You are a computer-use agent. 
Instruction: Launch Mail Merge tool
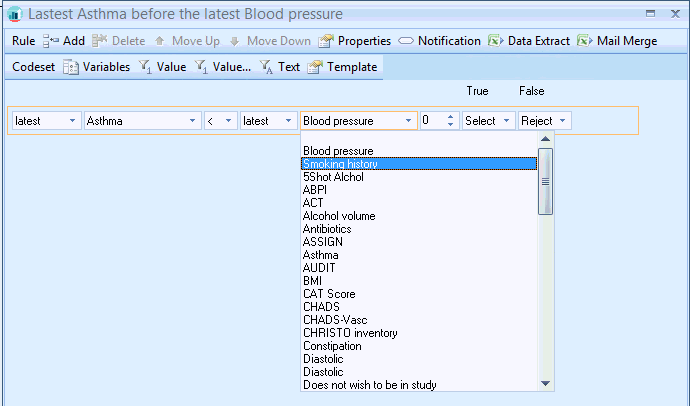(x=585, y=41)
